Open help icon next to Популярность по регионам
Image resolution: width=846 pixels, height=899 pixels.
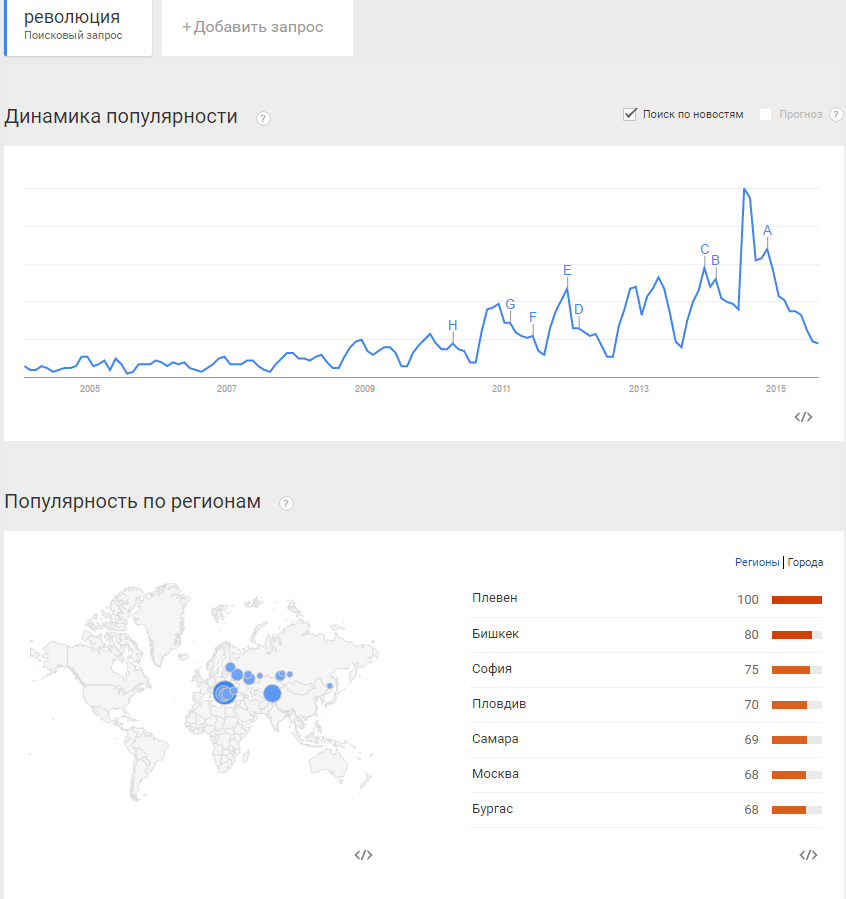tap(286, 503)
